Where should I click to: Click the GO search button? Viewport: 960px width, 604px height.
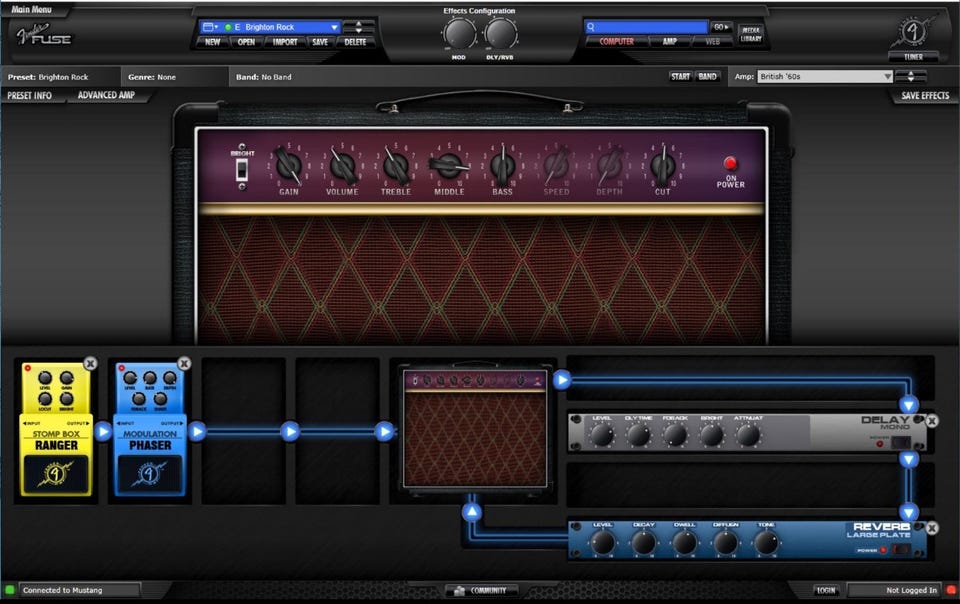[721, 27]
